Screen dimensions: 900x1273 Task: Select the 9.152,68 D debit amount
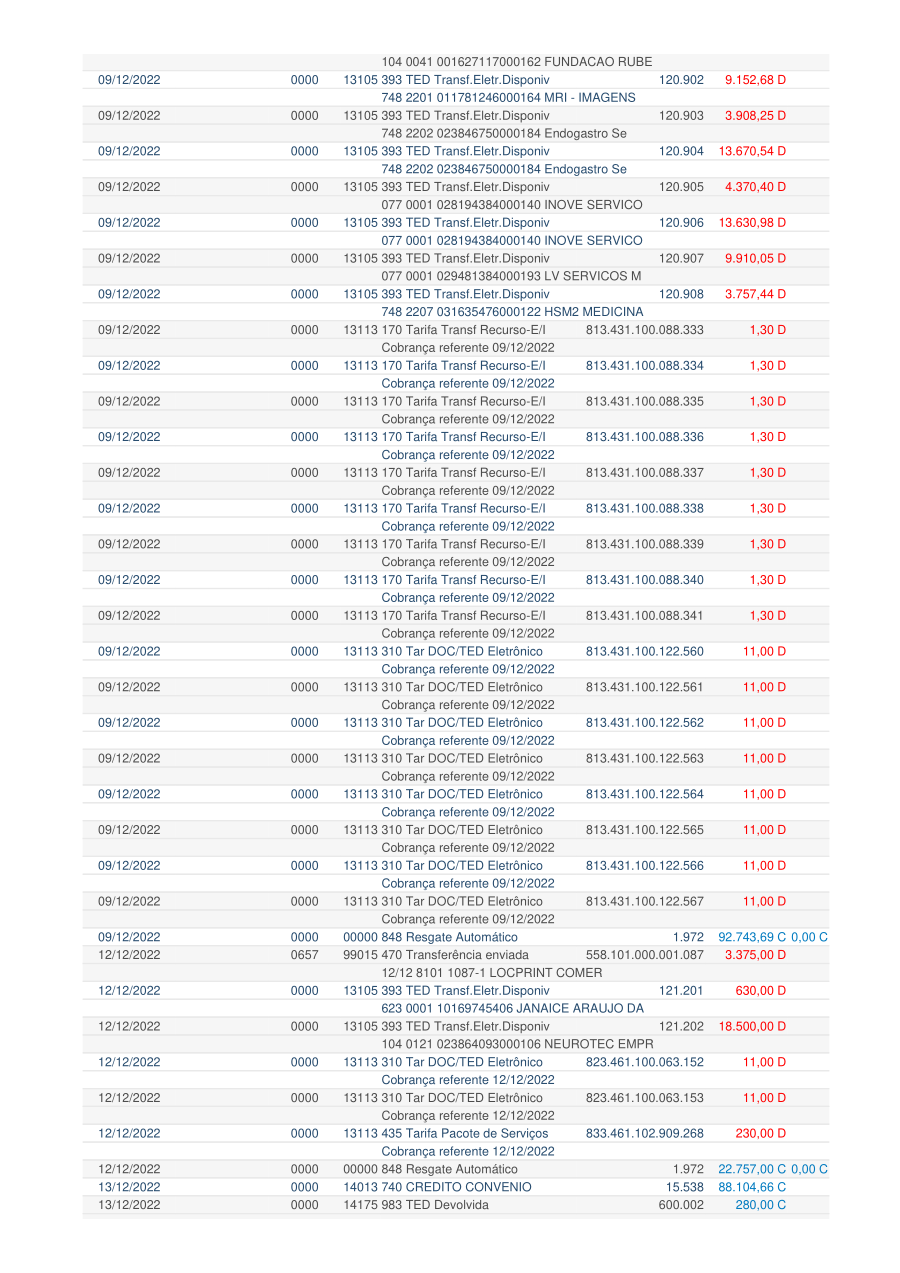755,80
